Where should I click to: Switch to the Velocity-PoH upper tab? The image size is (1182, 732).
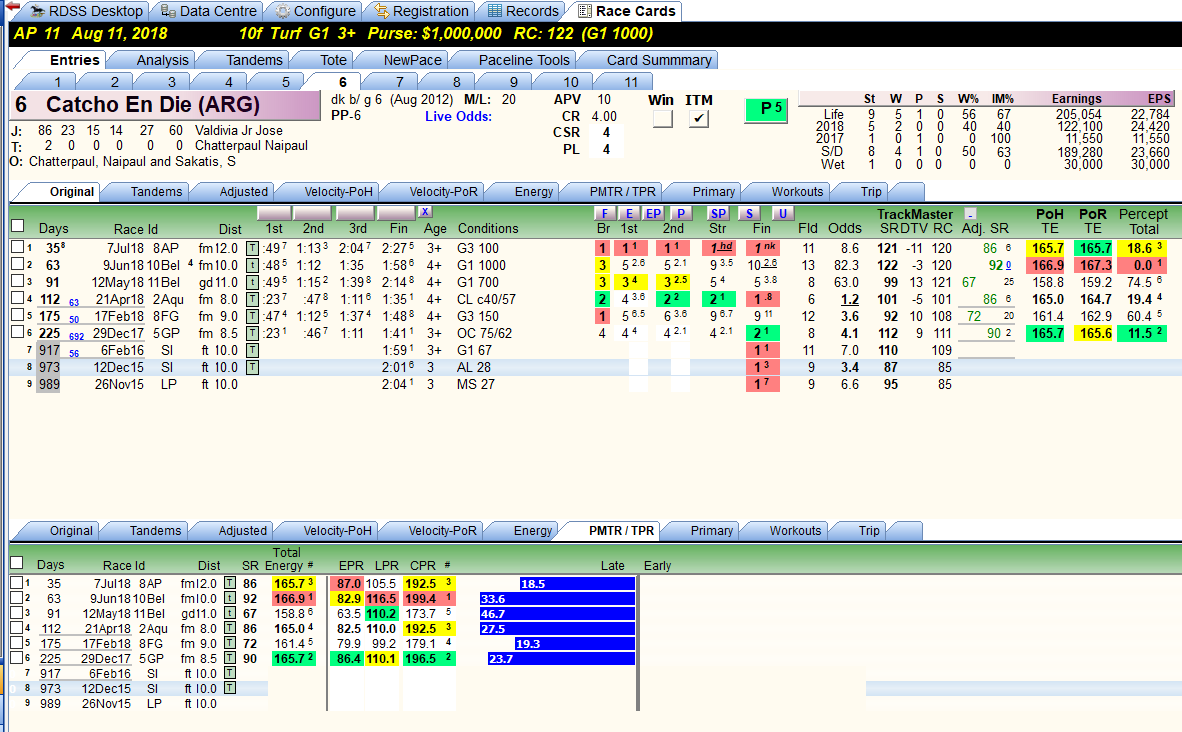click(x=338, y=191)
